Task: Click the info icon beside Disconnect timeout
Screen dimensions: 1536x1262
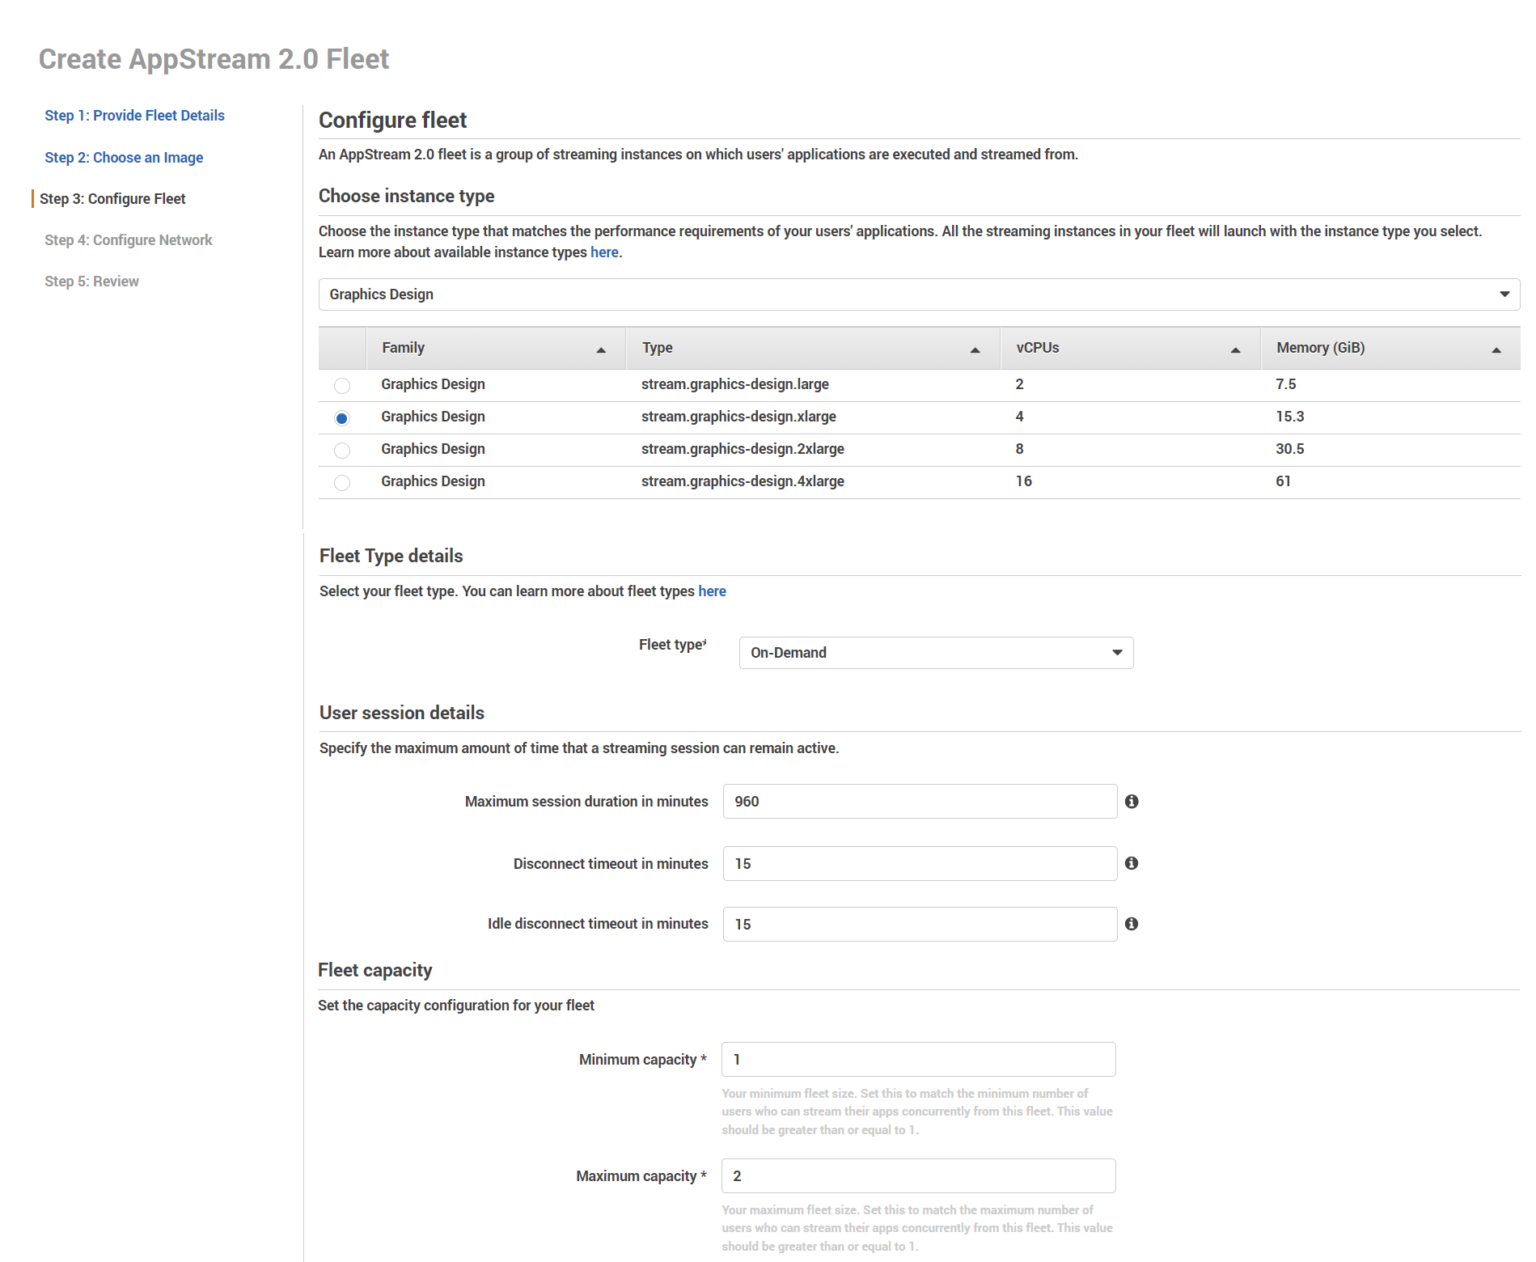Action: pyautogui.click(x=1132, y=863)
